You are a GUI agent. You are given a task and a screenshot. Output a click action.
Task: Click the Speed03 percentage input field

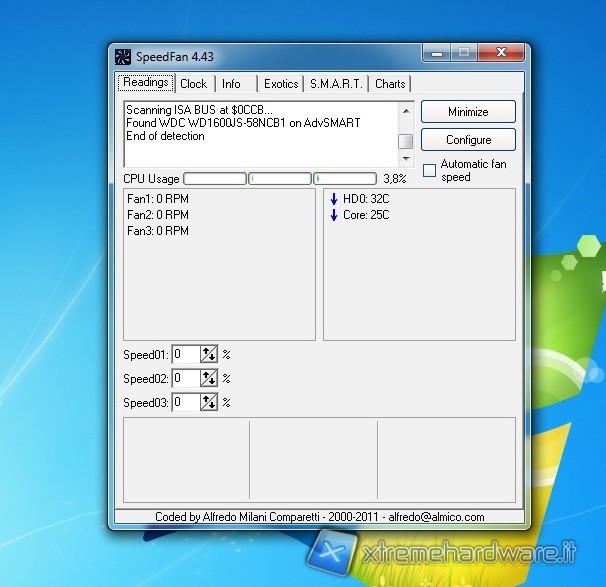[185, 402]
